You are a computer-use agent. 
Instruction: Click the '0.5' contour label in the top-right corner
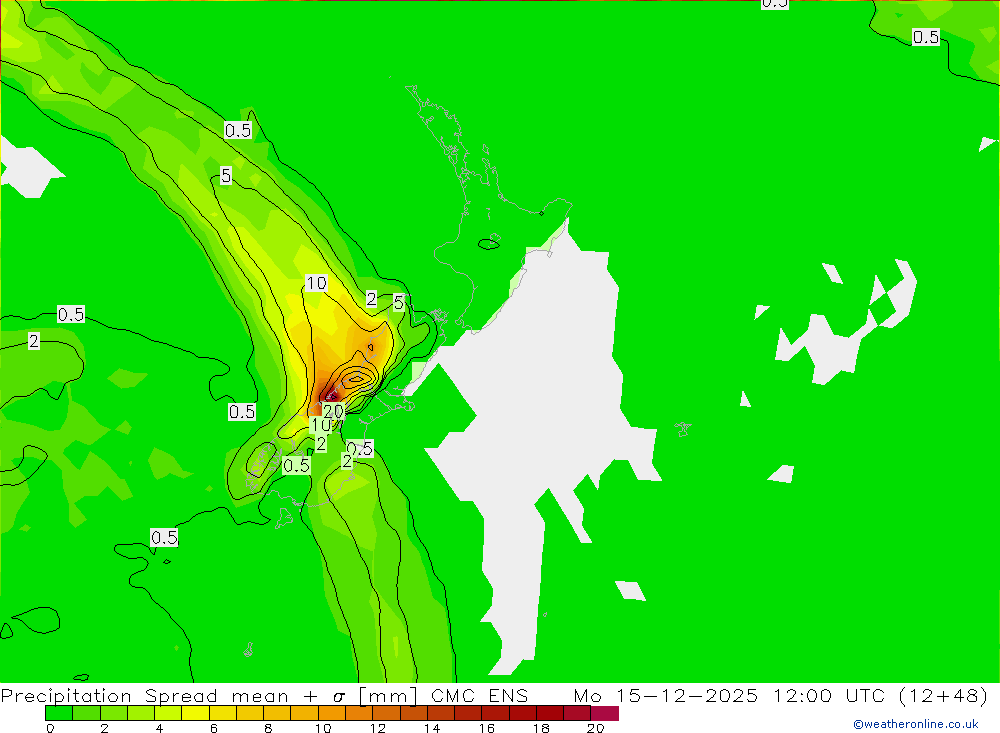tap(925, 37)
